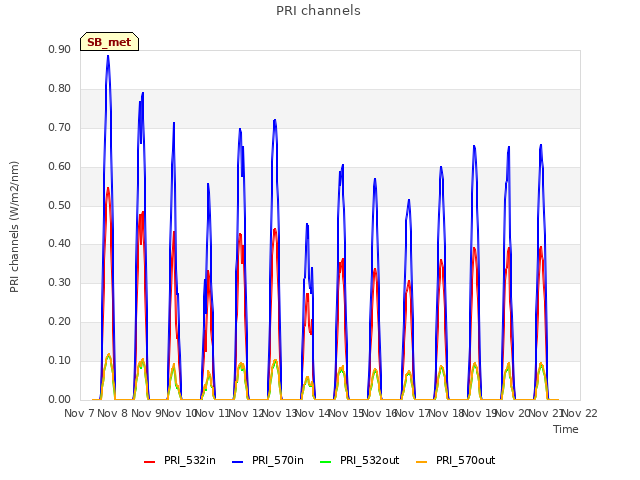The width and height of the screenshot is (640, 480).
Task: Click the 0.60 y-axis tick label
Action: point(60,166)
